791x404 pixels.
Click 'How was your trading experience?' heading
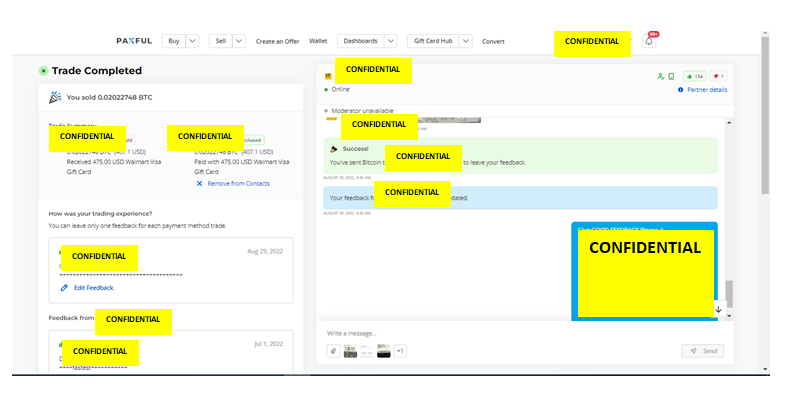pos(100,213)
